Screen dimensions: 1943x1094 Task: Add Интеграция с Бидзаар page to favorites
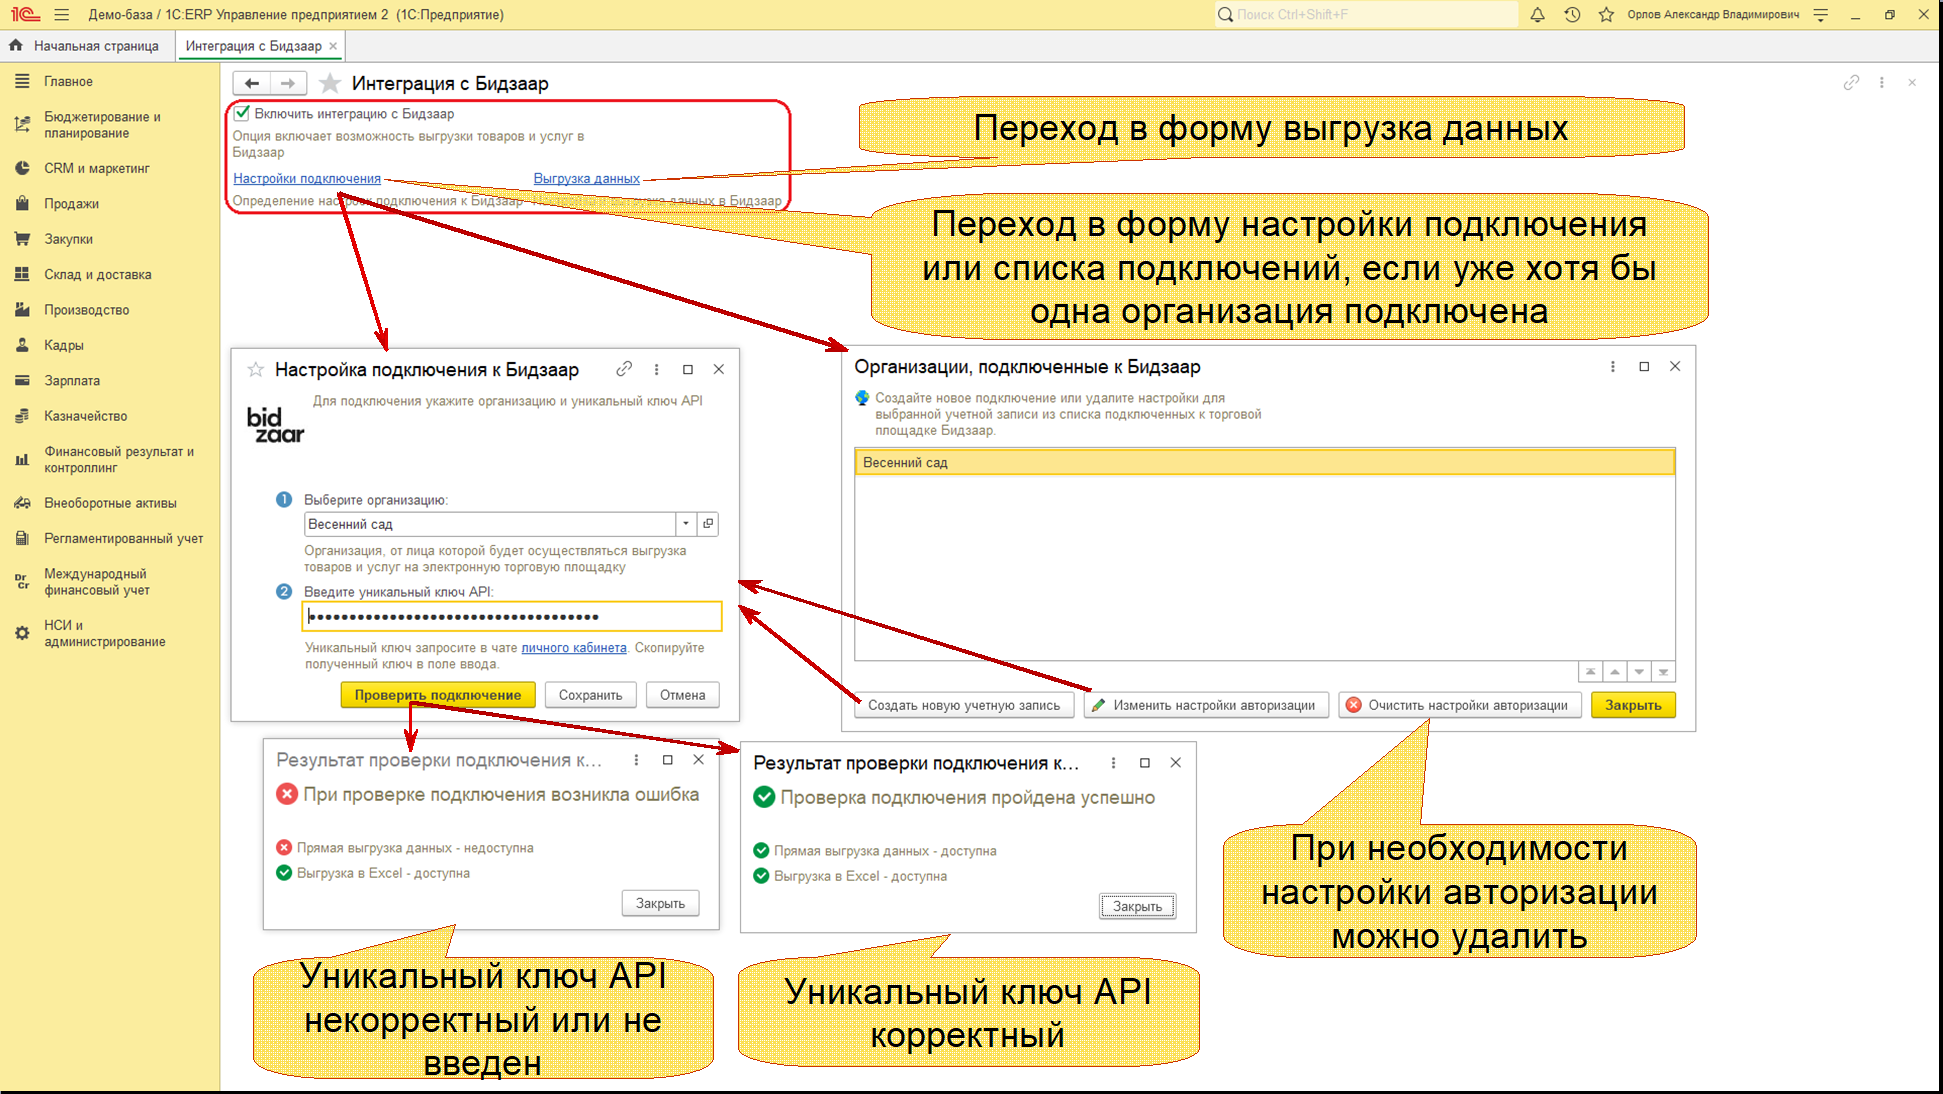click(330, 84)
